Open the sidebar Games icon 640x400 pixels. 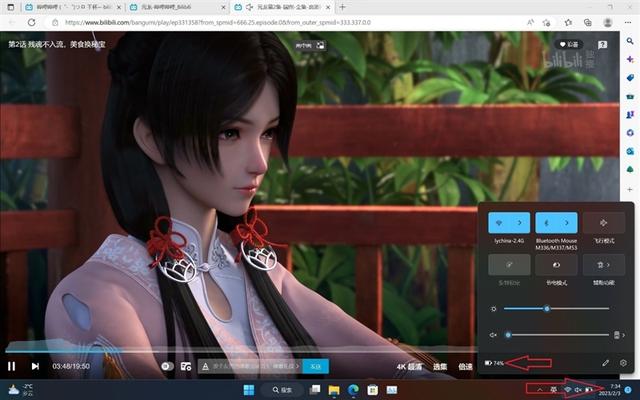630,115
